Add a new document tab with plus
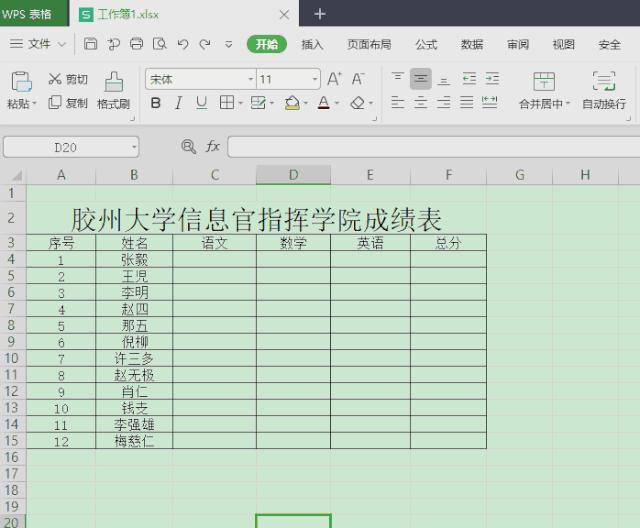The image size is (640, 528). coord(320,14)
